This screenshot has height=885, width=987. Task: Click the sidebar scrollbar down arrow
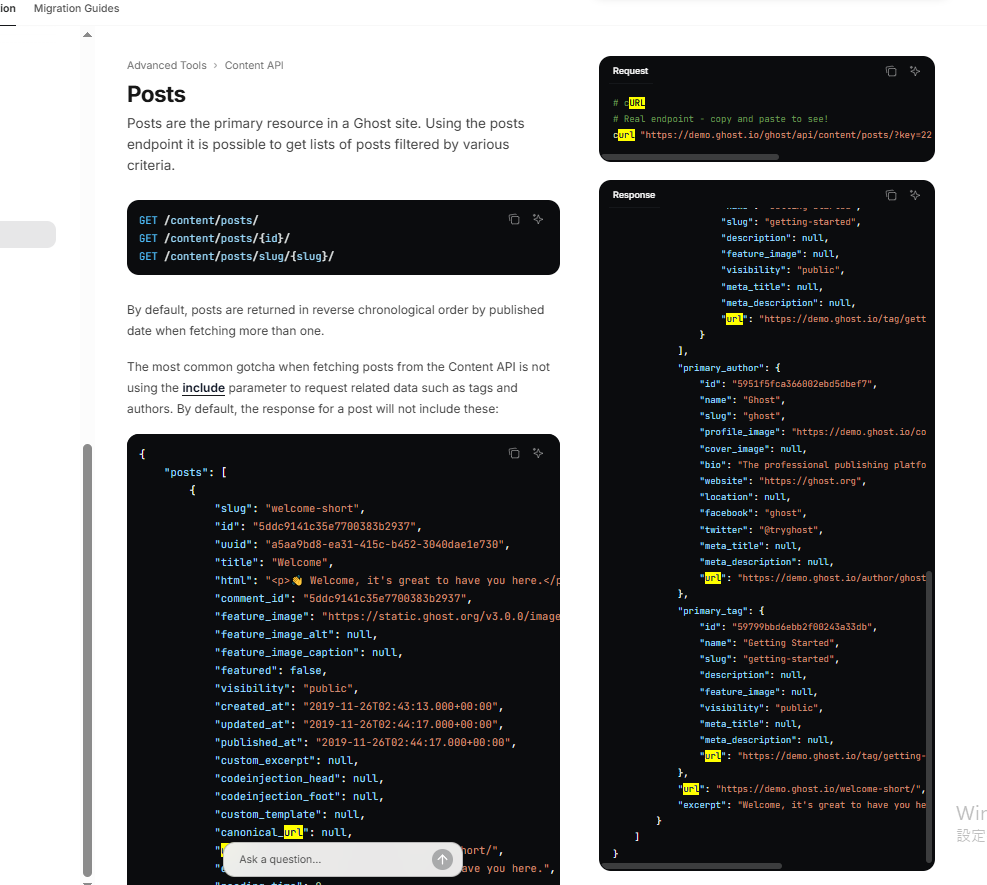click(87, 881)
